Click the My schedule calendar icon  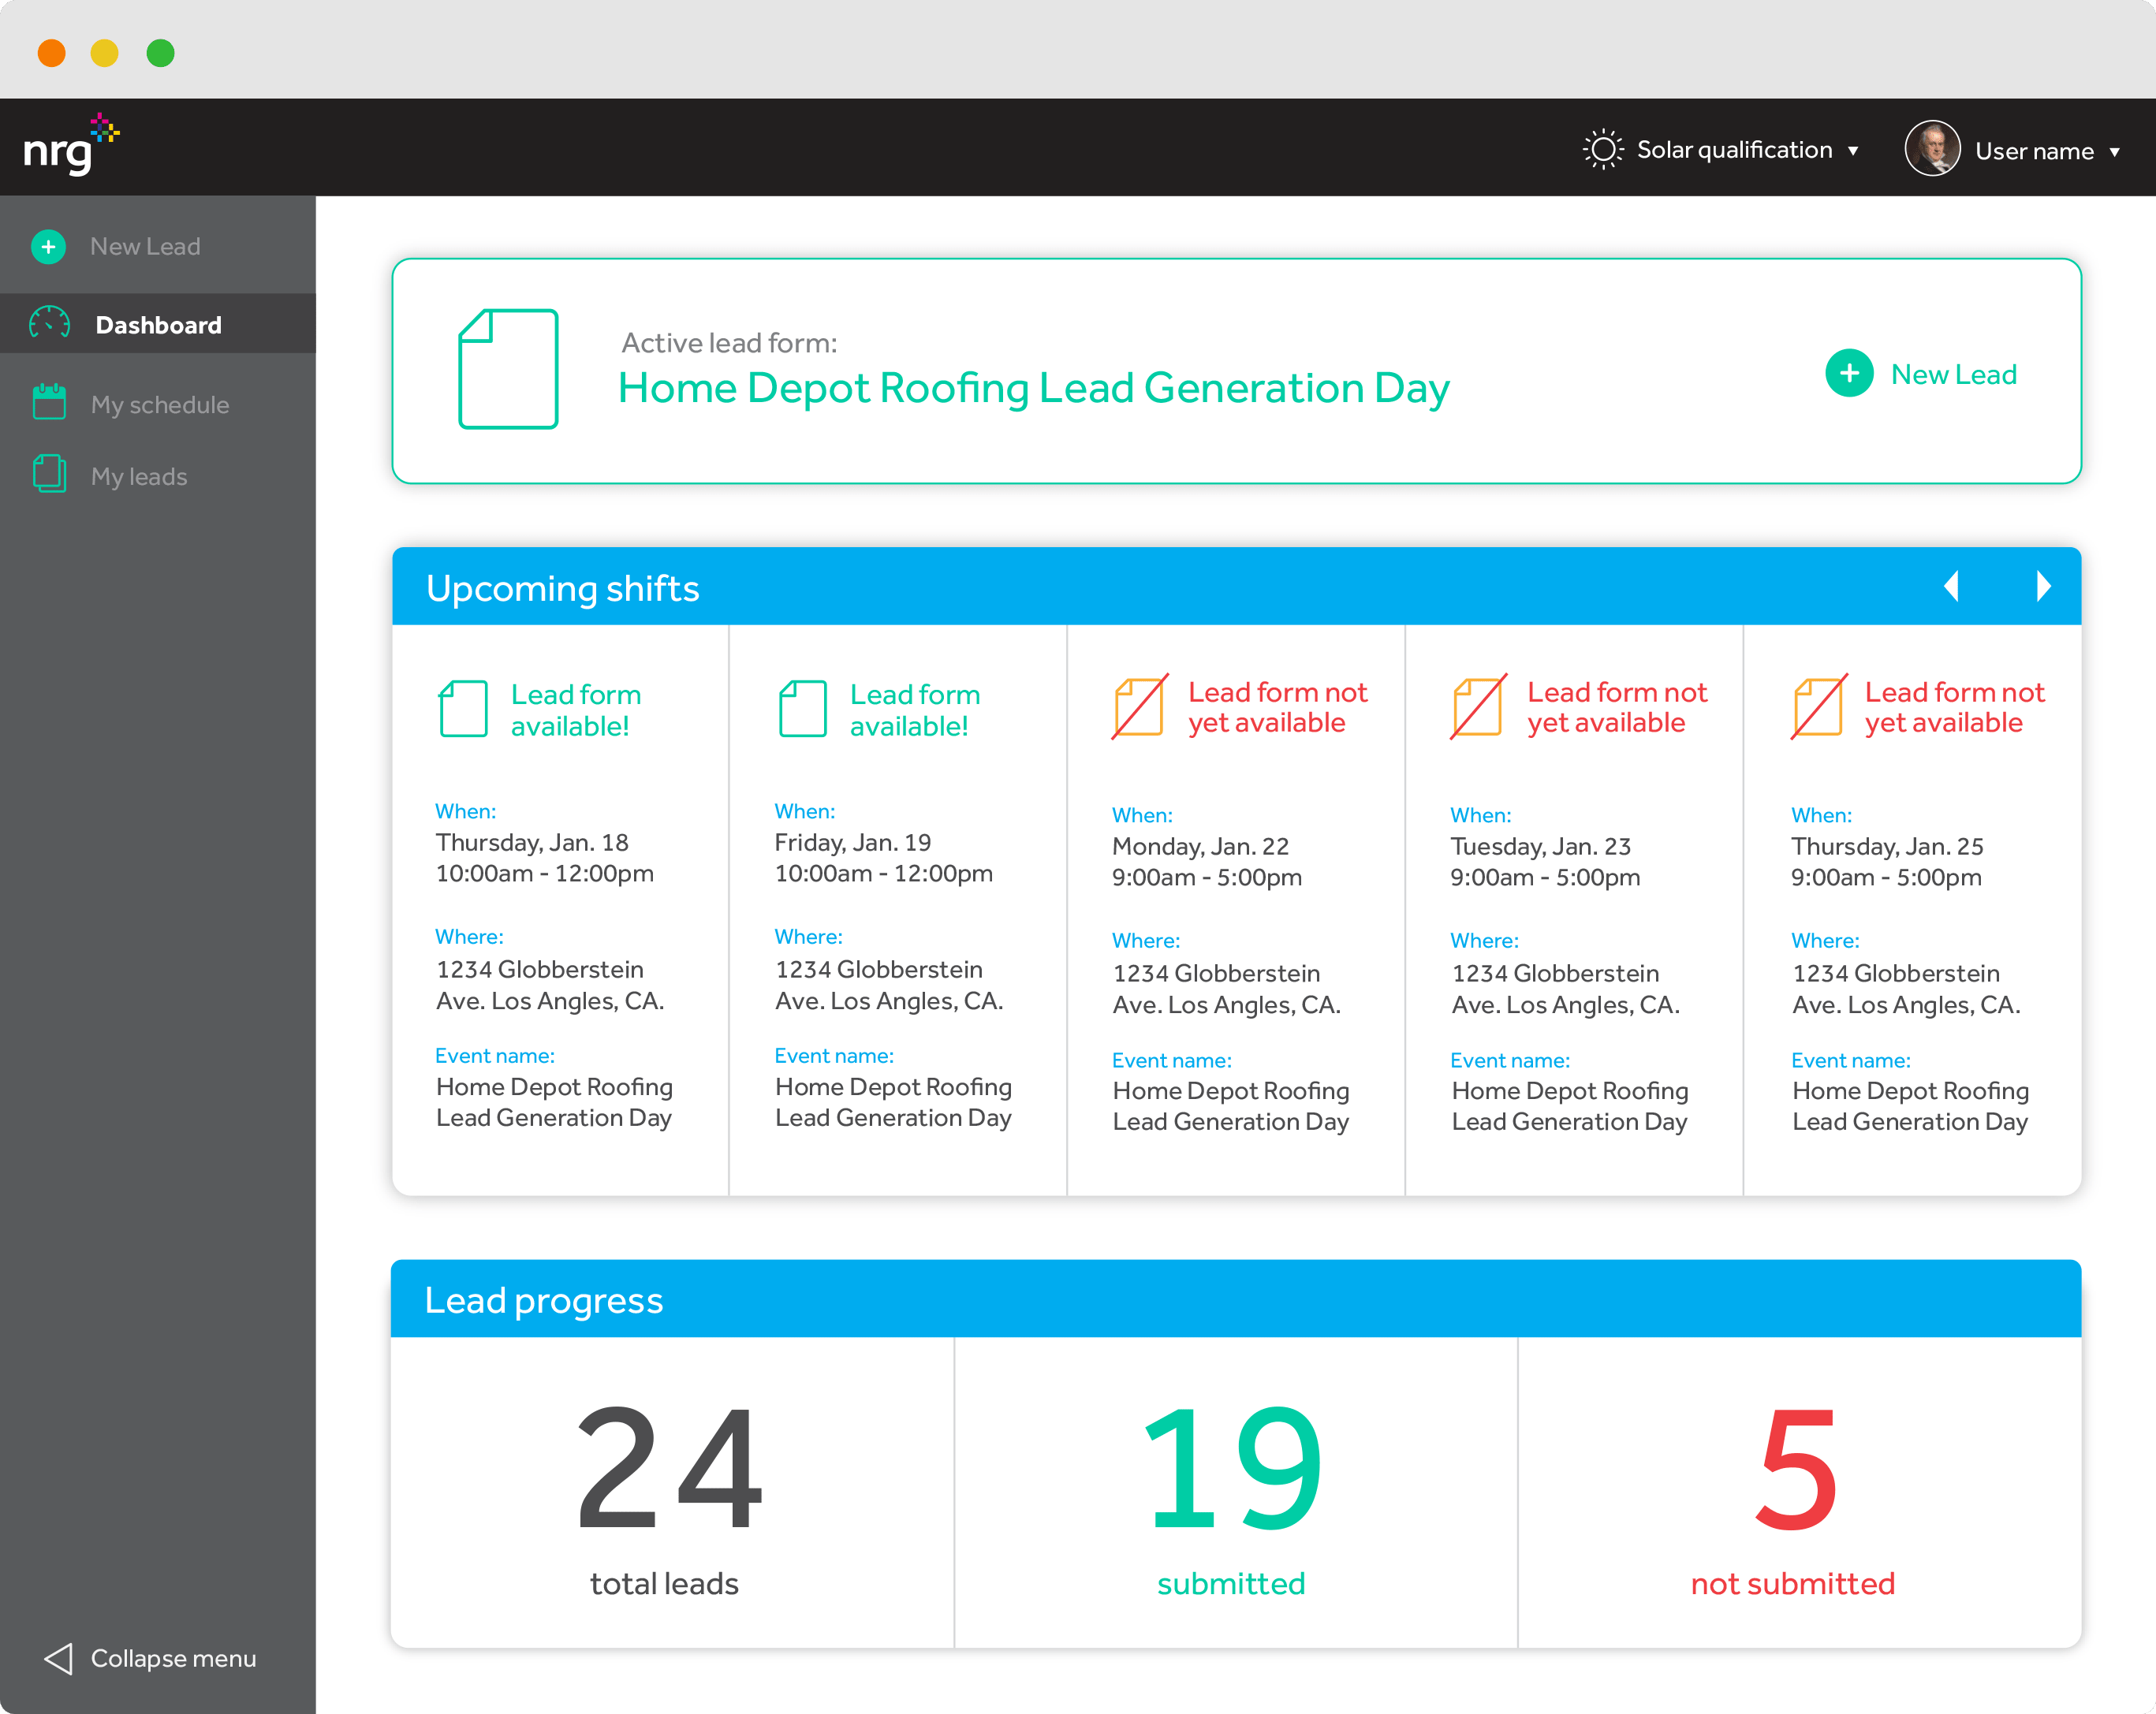(49, 402)
